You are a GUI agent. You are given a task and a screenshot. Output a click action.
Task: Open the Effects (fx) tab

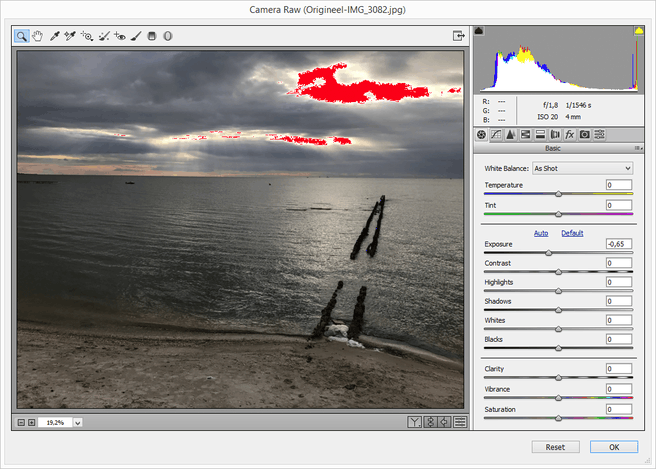(569, 135)
